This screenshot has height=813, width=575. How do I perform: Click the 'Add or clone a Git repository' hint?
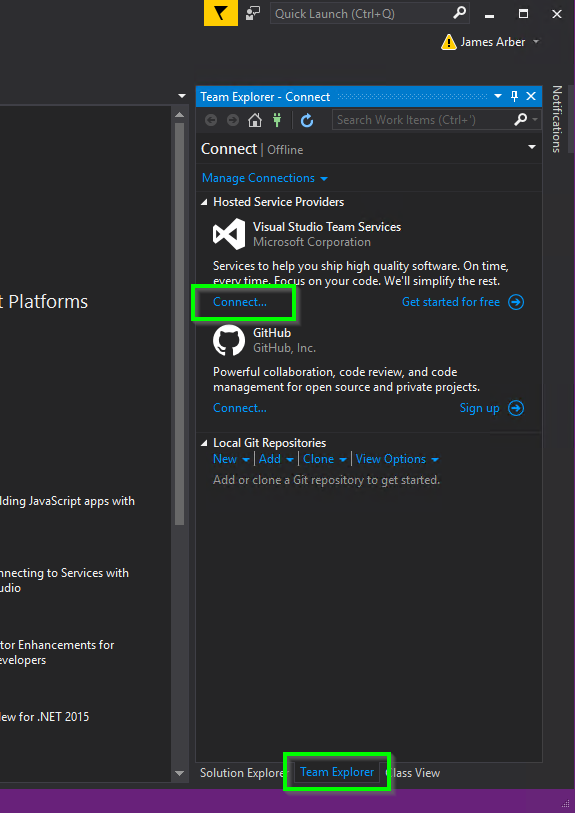(326, 480)
